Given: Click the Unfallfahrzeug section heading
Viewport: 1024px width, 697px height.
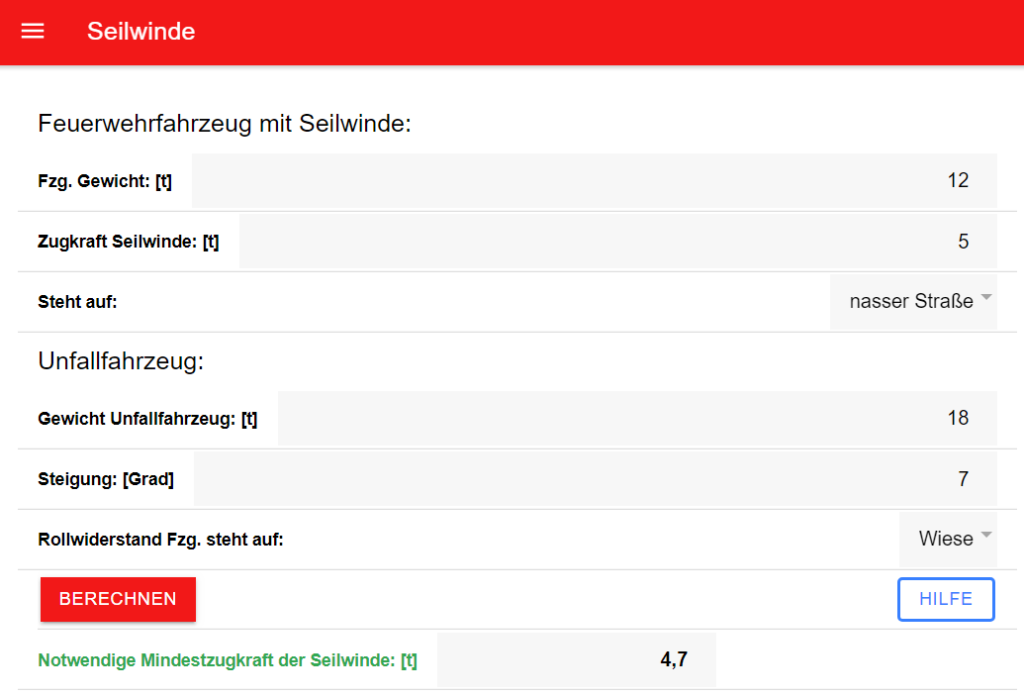Looking at the screenshot, I should [121, 361].
